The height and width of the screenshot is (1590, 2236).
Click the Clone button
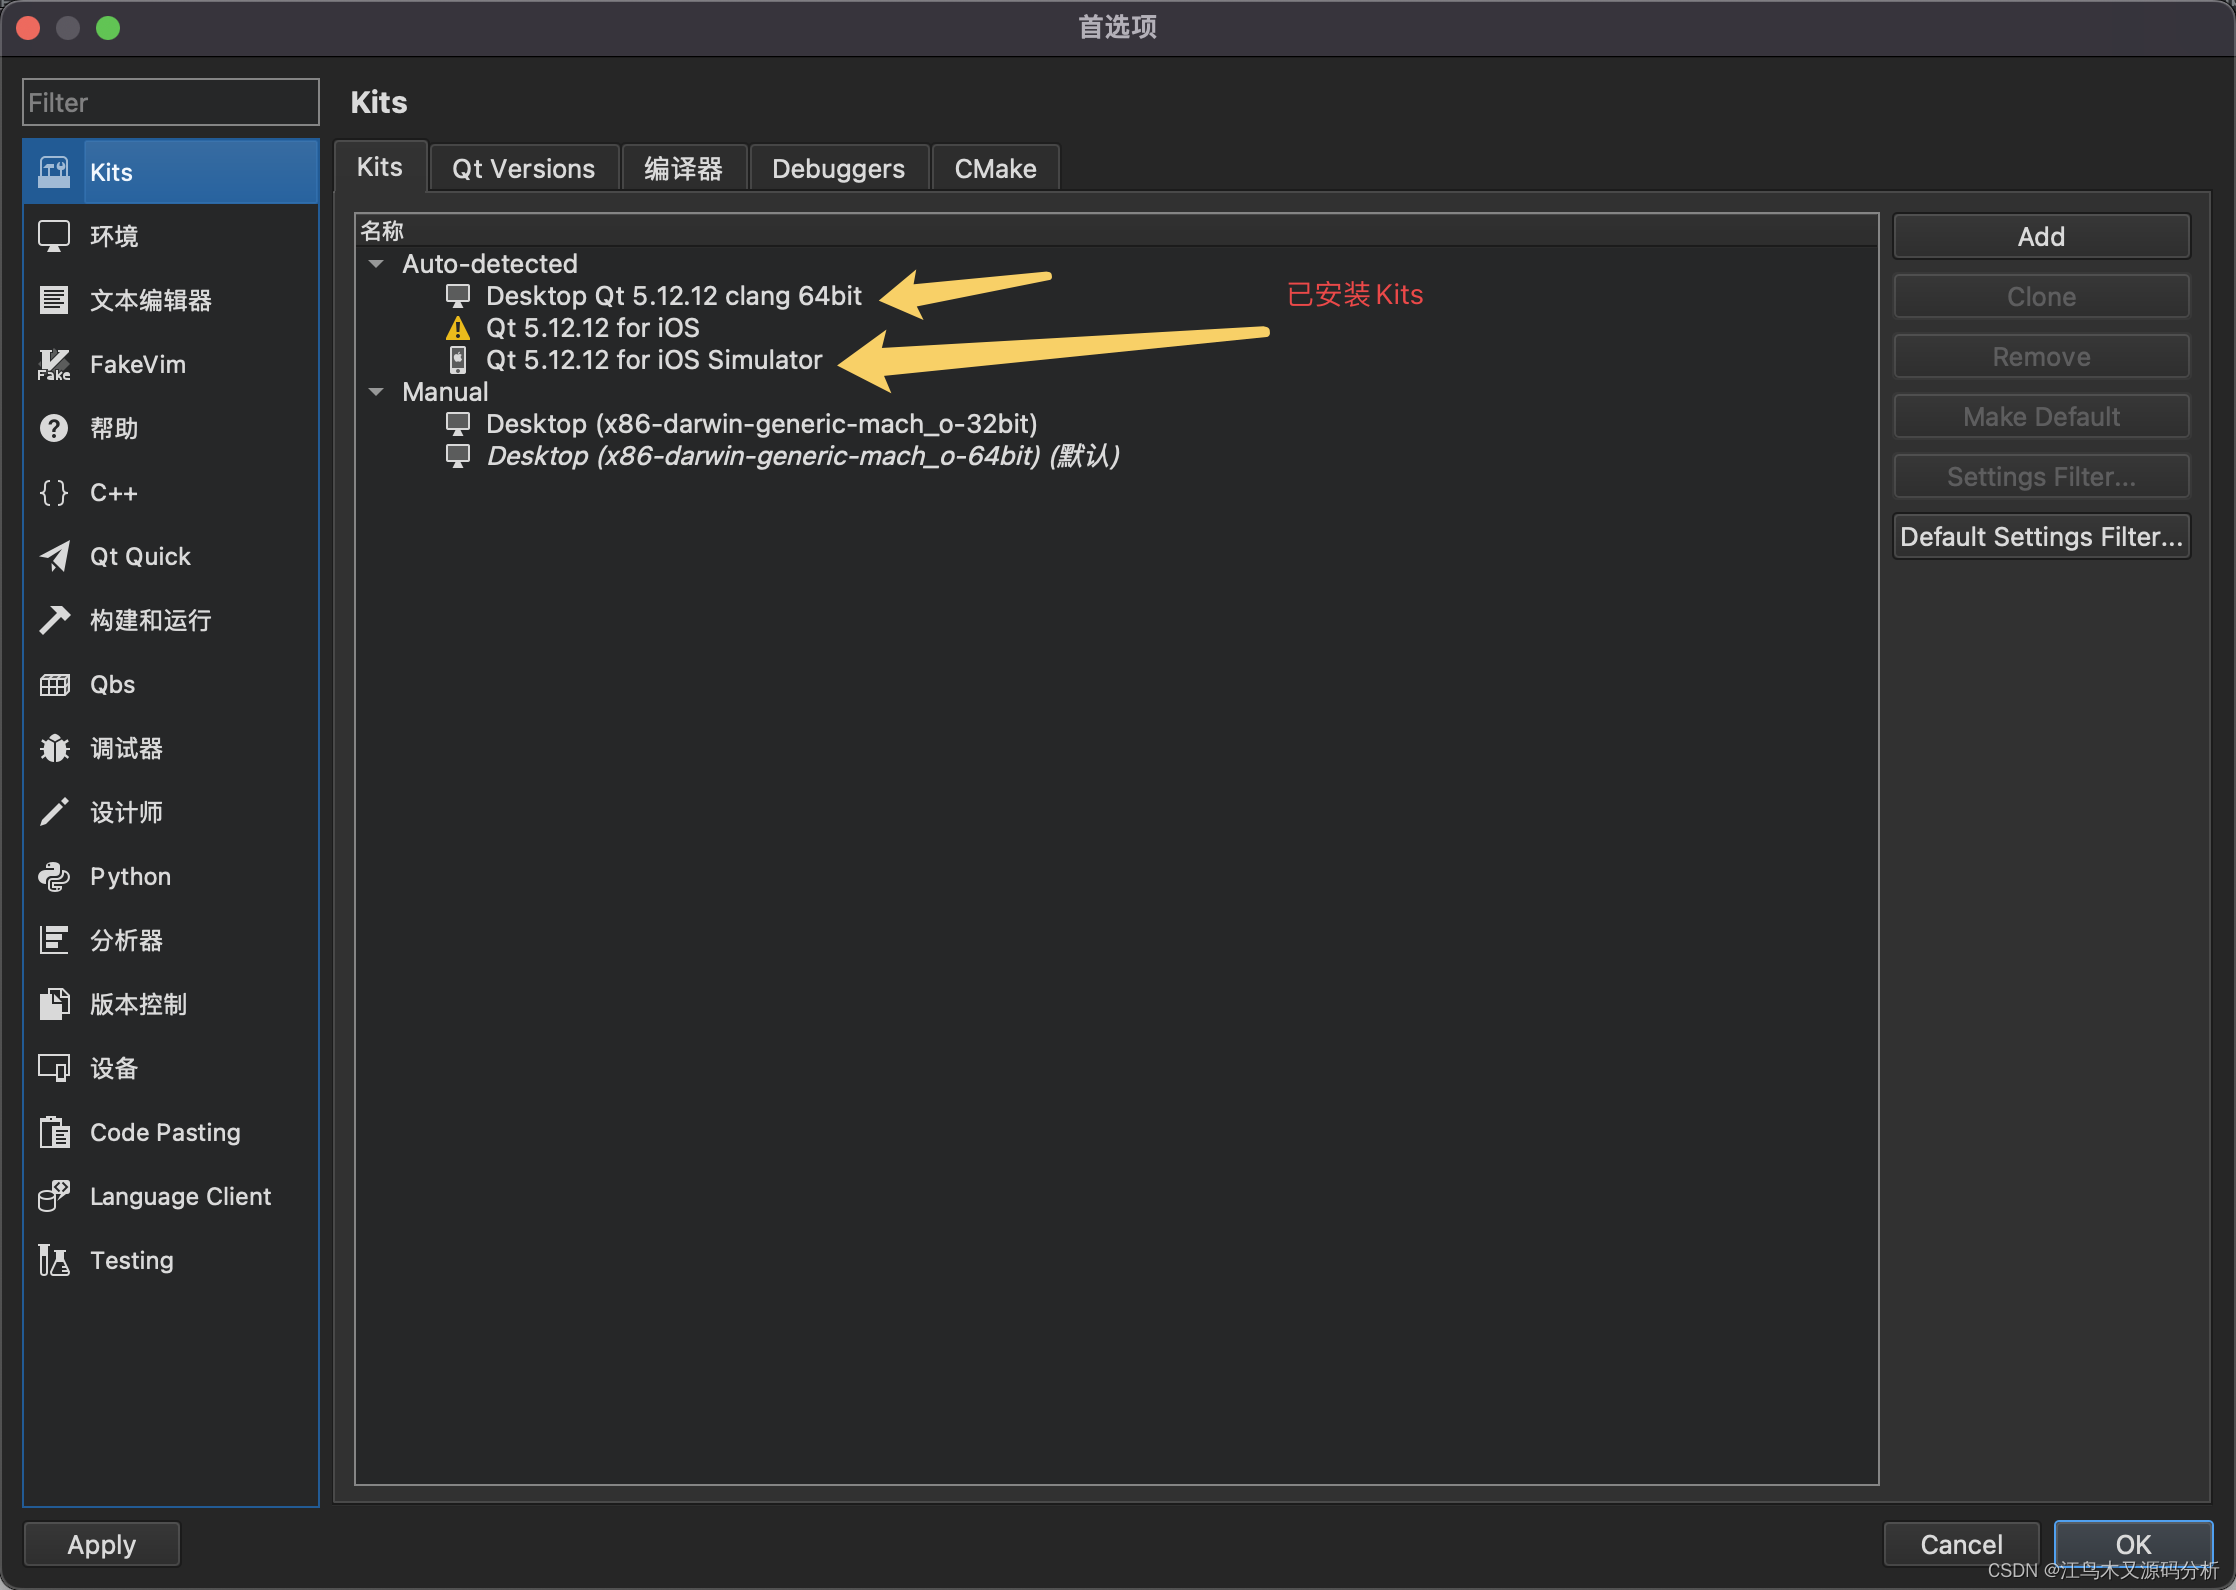click(2041, 297)
